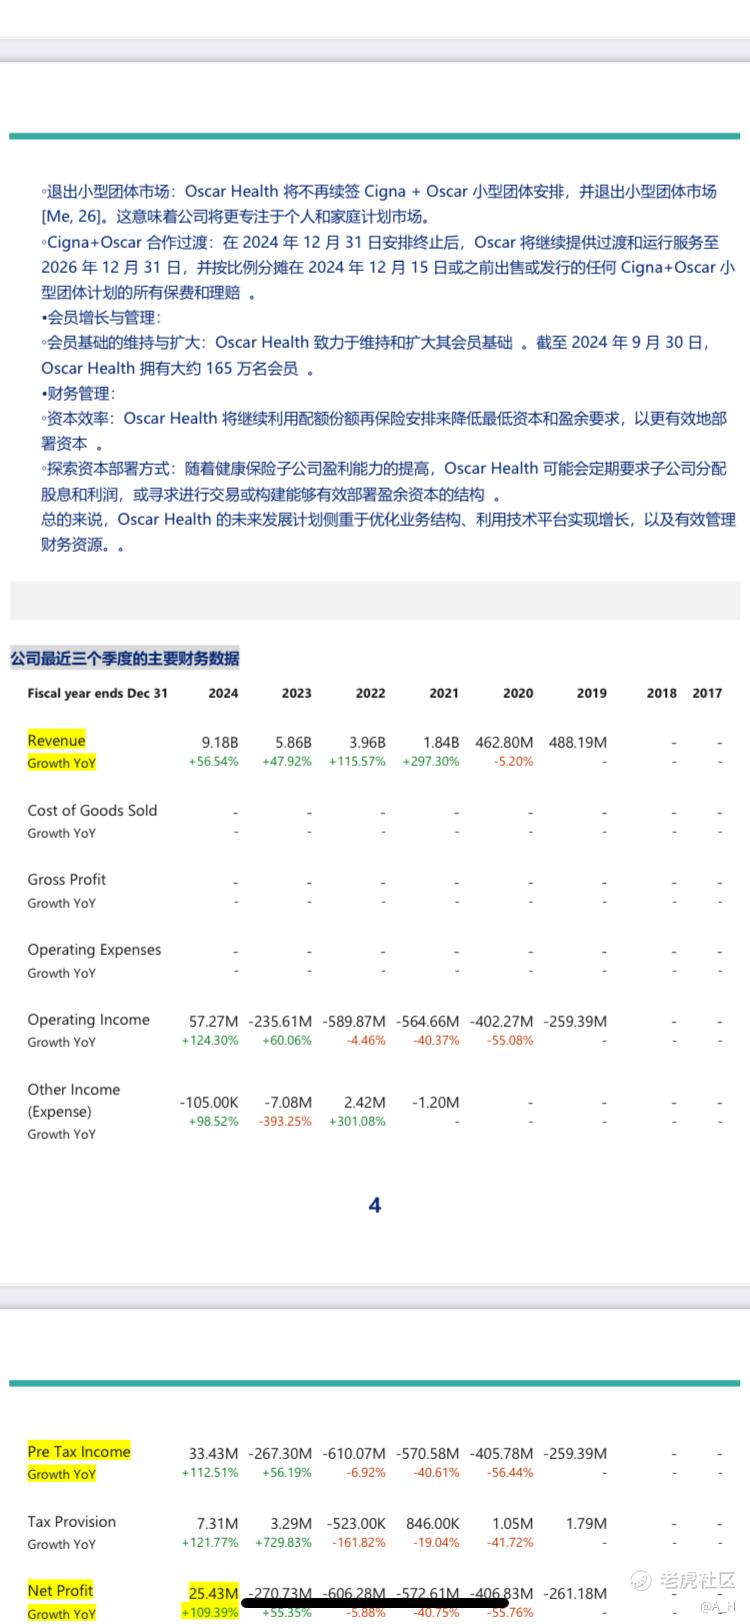Select the 2022 column header
The width and height of the screenshot is (750, 1624).
370,693
